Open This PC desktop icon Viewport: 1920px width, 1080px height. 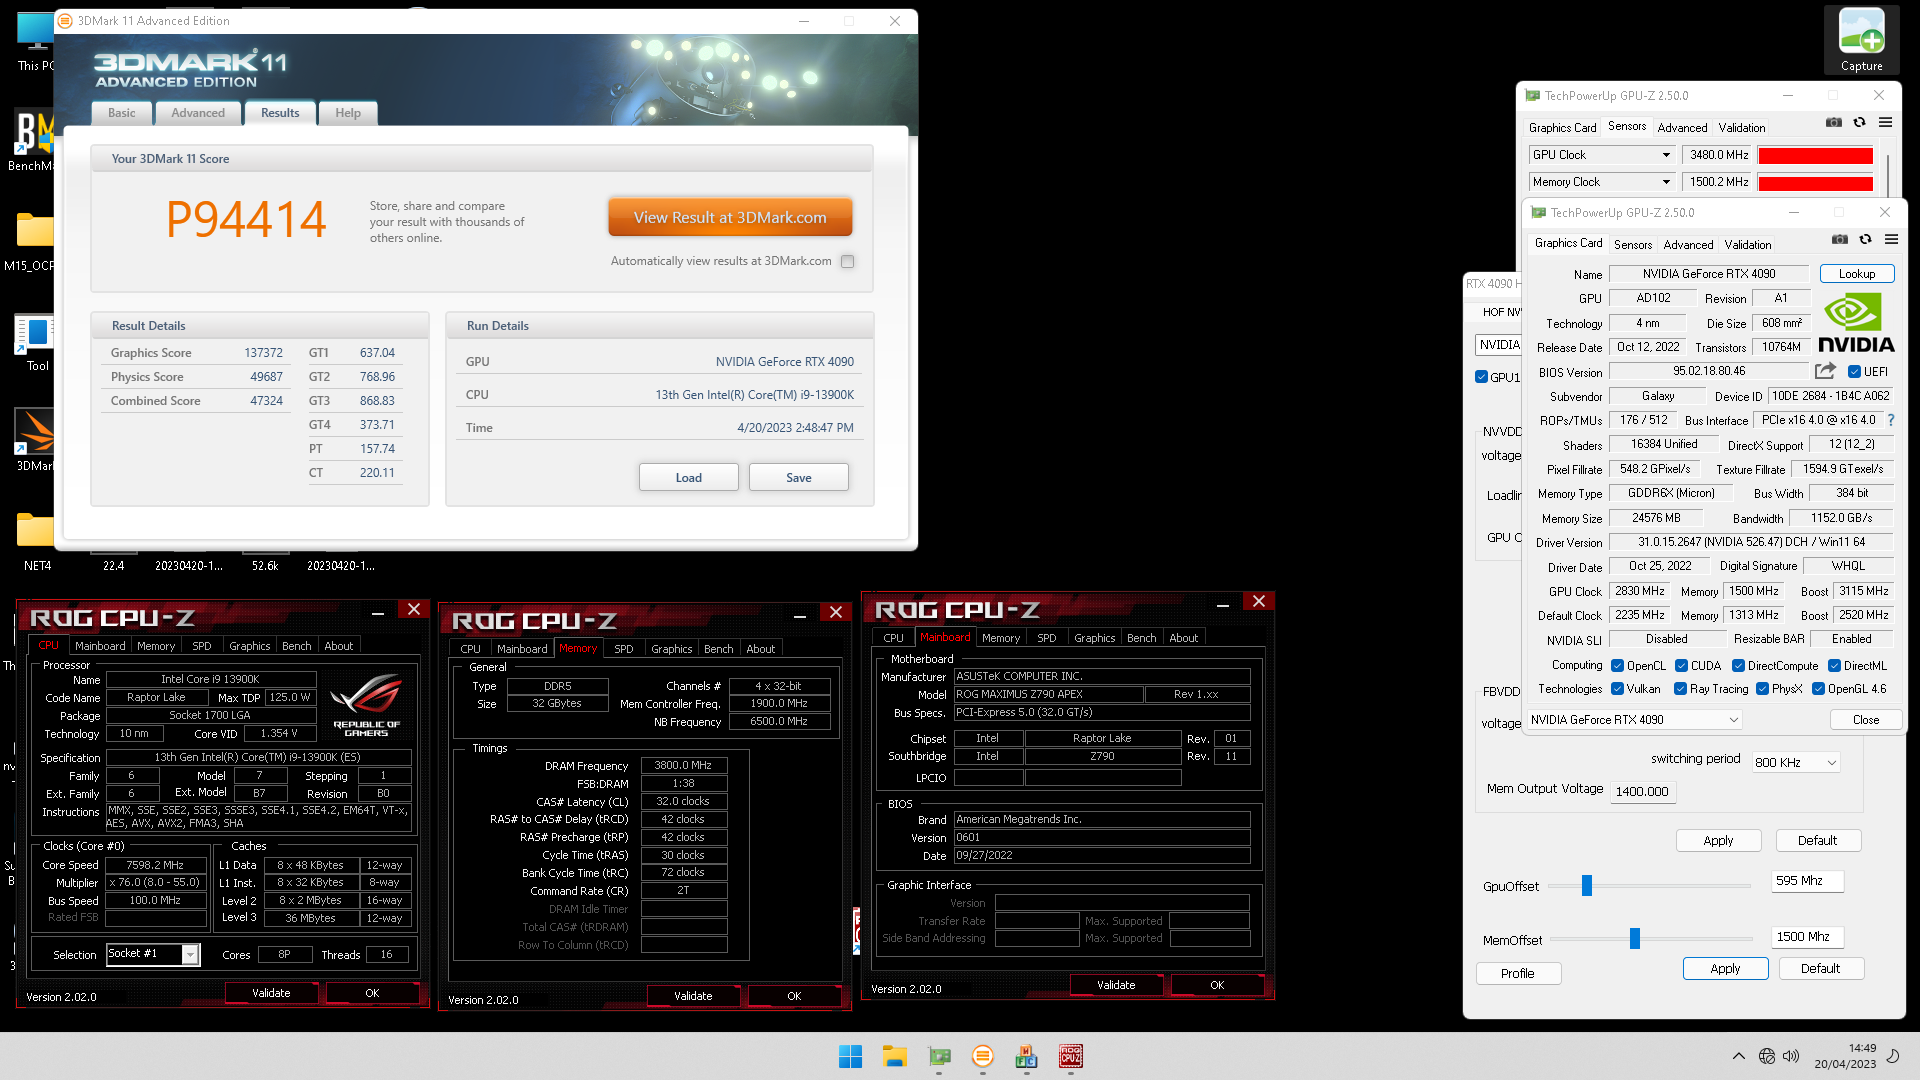(x=36, y=40)
